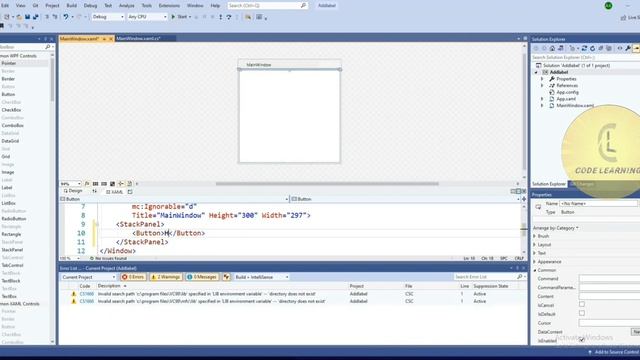Toggle the IsEnabled checkbox
Image resolution: width=640 pixels, height=360 pixels.
582,340
